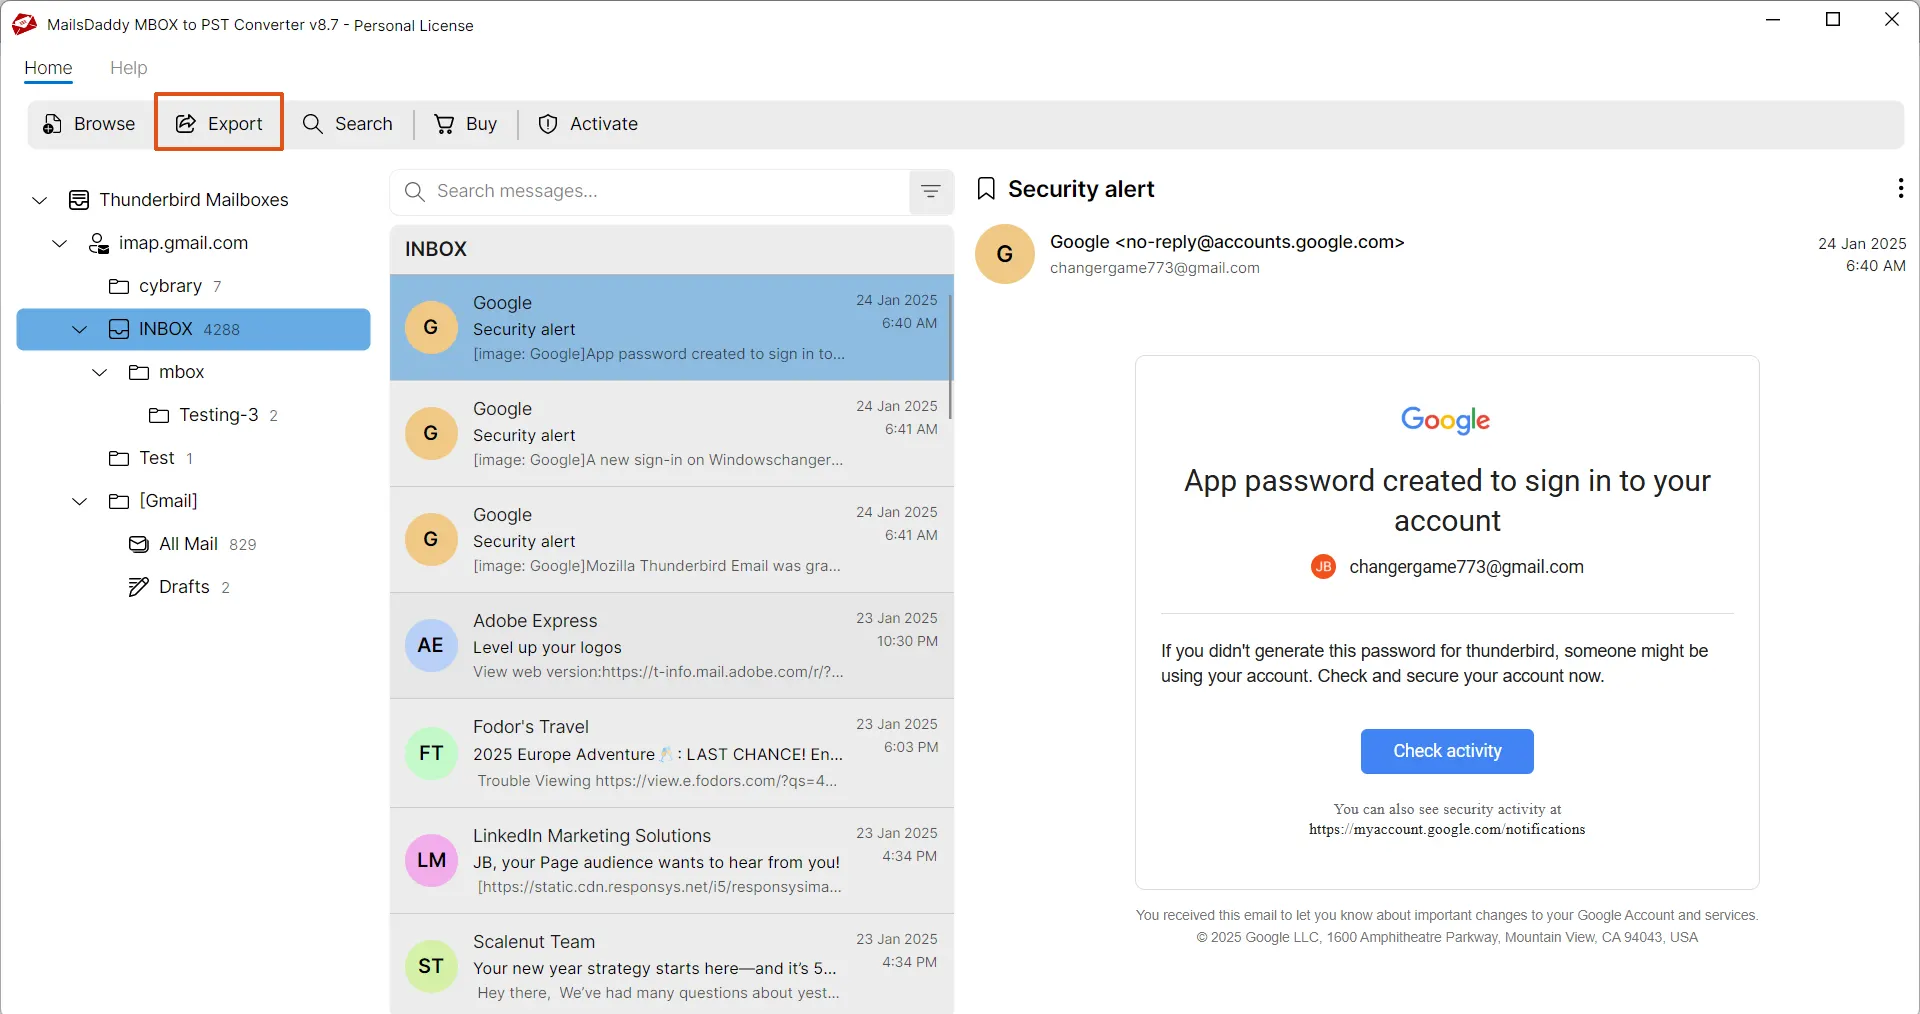Open the Adobe Express Level up your logos email
Image resolution: width=1920 pixels, height=1014 pixels.
tap(671, 645)
